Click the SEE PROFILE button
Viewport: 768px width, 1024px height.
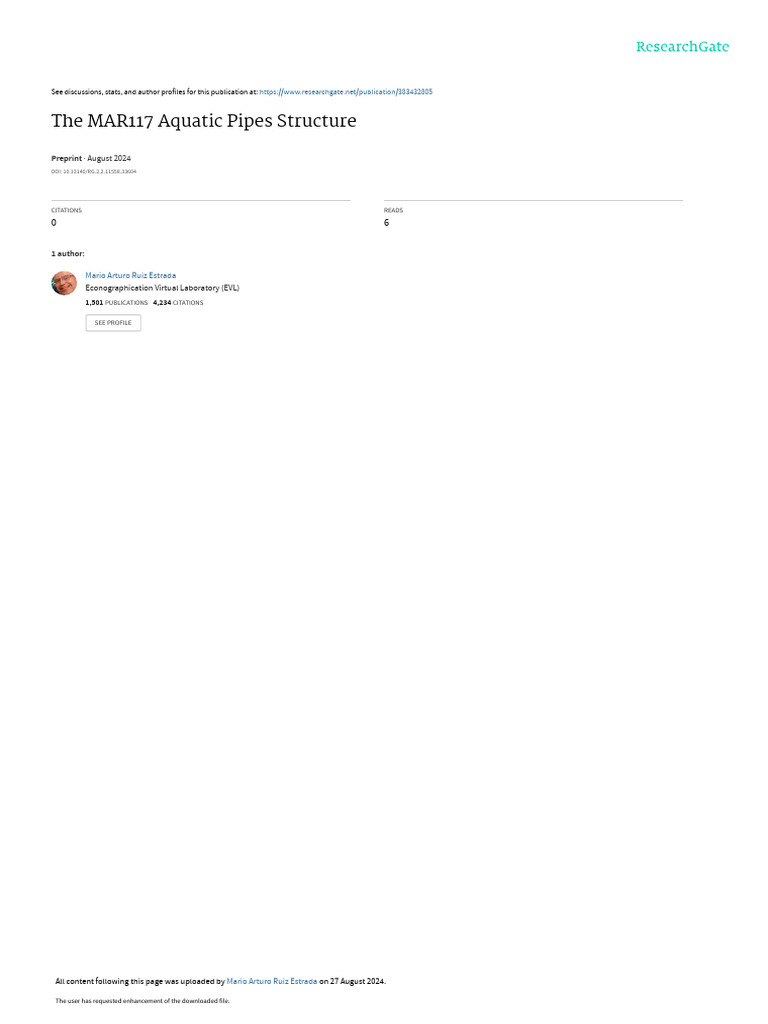113,323
